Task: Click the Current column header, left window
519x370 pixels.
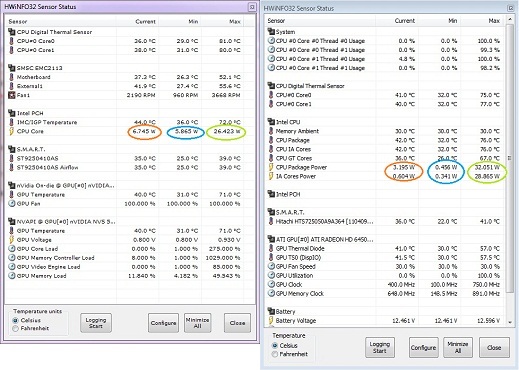Action: pos(137,22)
